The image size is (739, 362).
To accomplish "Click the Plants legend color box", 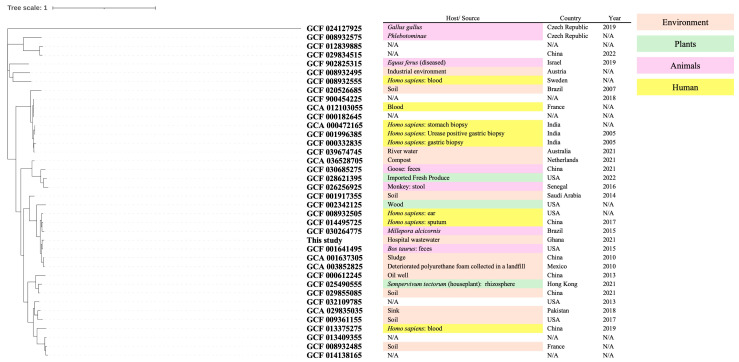I will [x=685, y=44].
